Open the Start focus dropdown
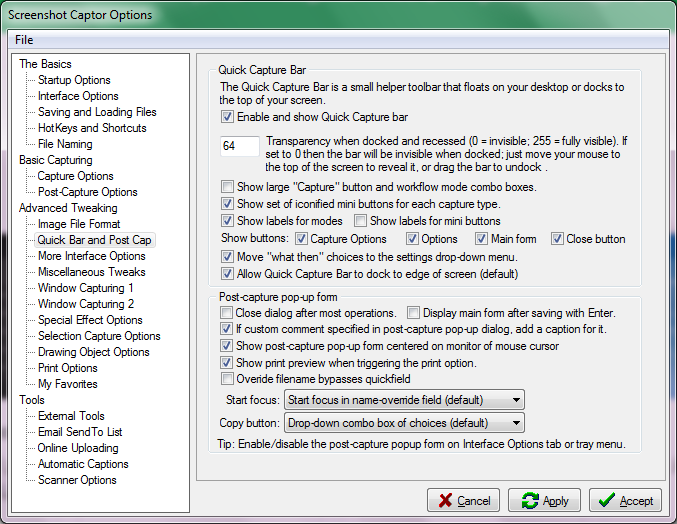 (404, 400)
